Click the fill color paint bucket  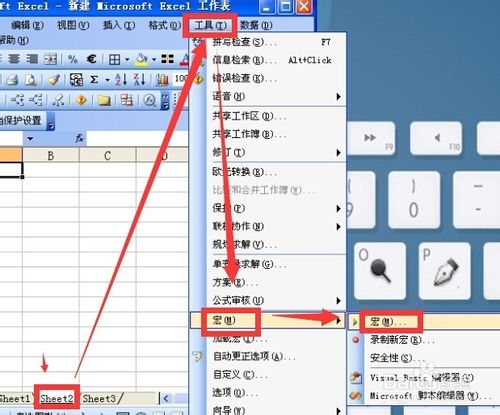(142, 60)
